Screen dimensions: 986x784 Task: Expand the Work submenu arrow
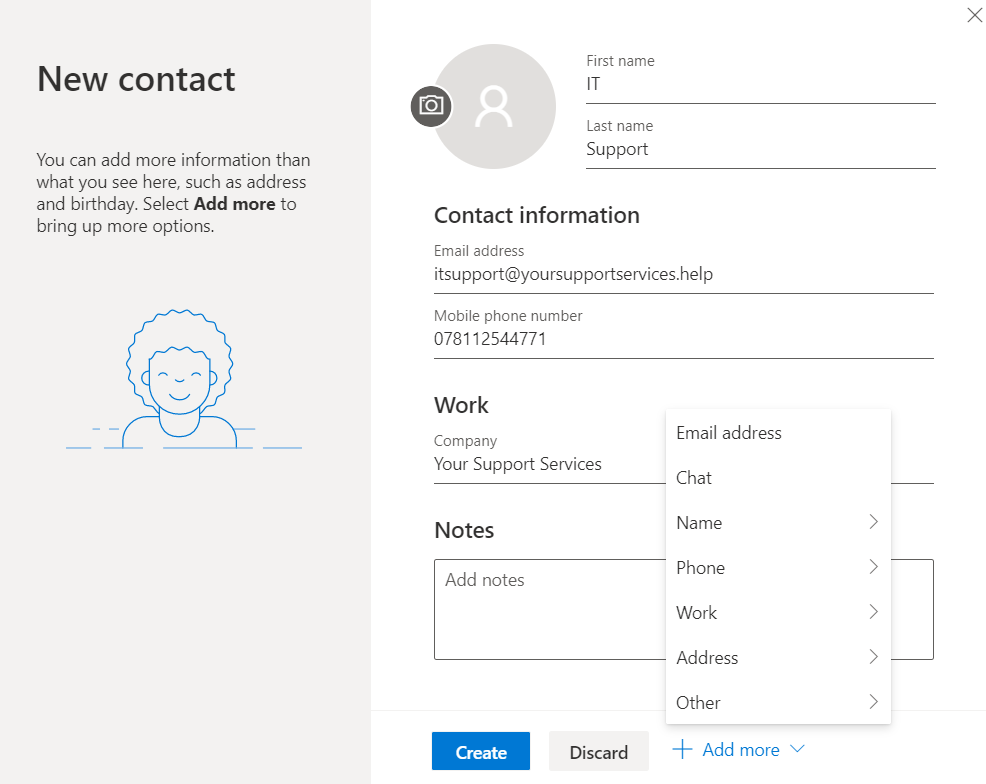[873, 612]
